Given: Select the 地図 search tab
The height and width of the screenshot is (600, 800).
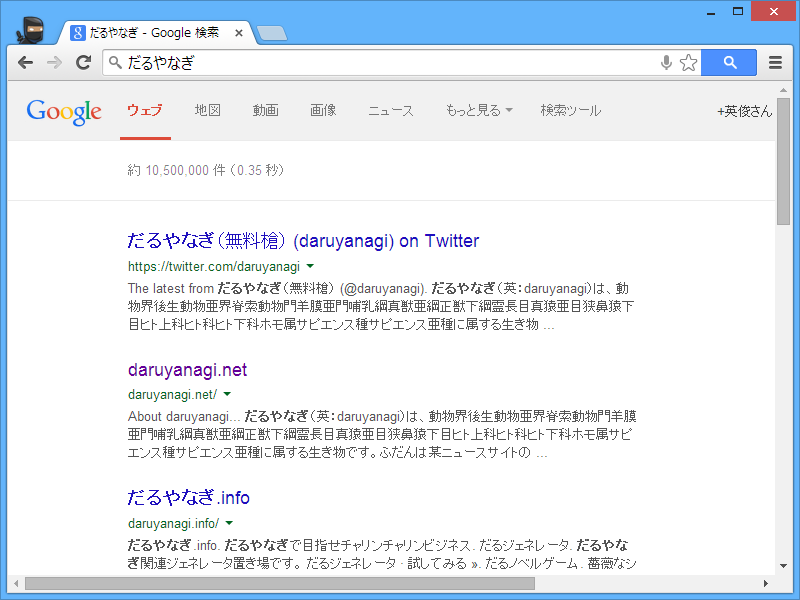Looking at the screenshot, I should pos(208,110).
